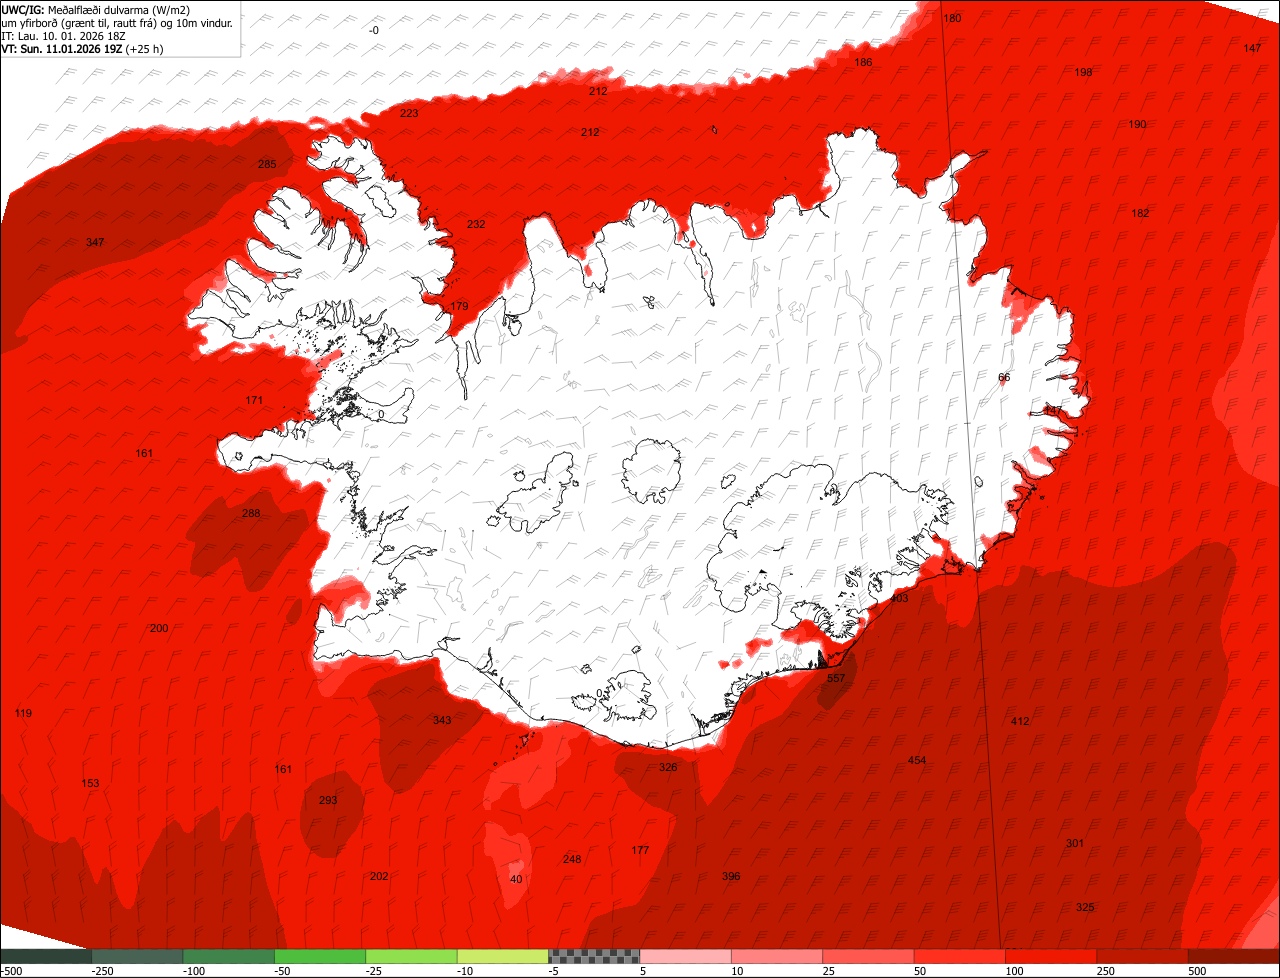
Task: Select the -50 to -25 legend swatch
Action: [320, 956]
